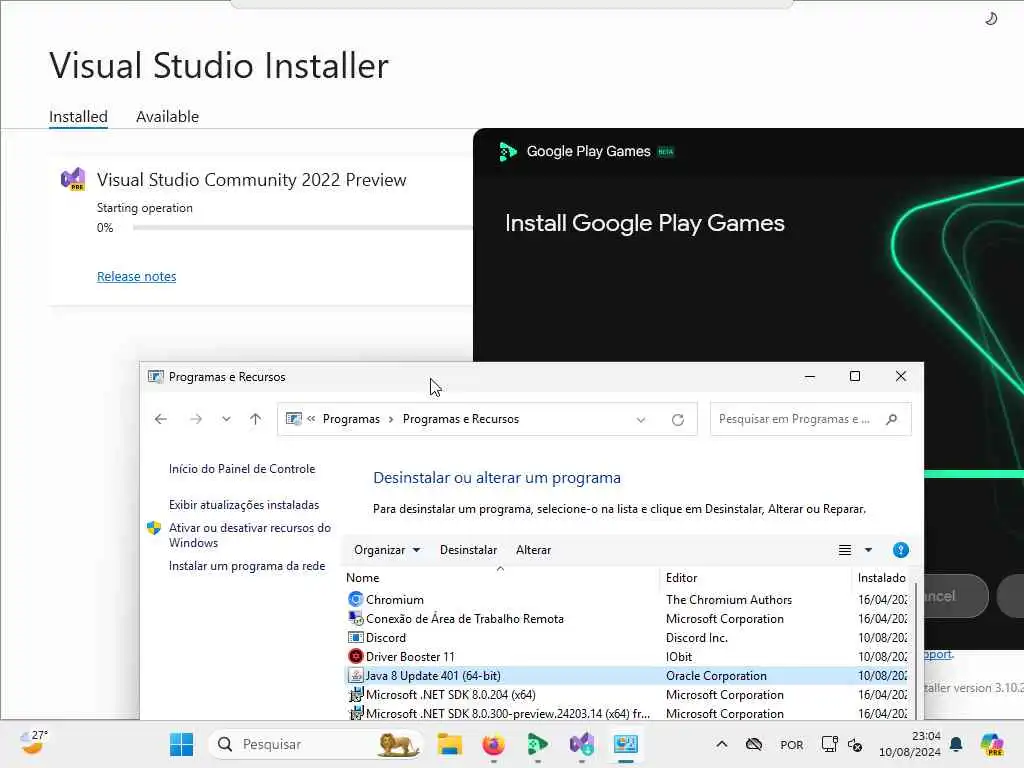Image resolution: width=1024 pixels, height=768 pixels.
Task: Click the view layout list icon
Action: pos(844,550)
